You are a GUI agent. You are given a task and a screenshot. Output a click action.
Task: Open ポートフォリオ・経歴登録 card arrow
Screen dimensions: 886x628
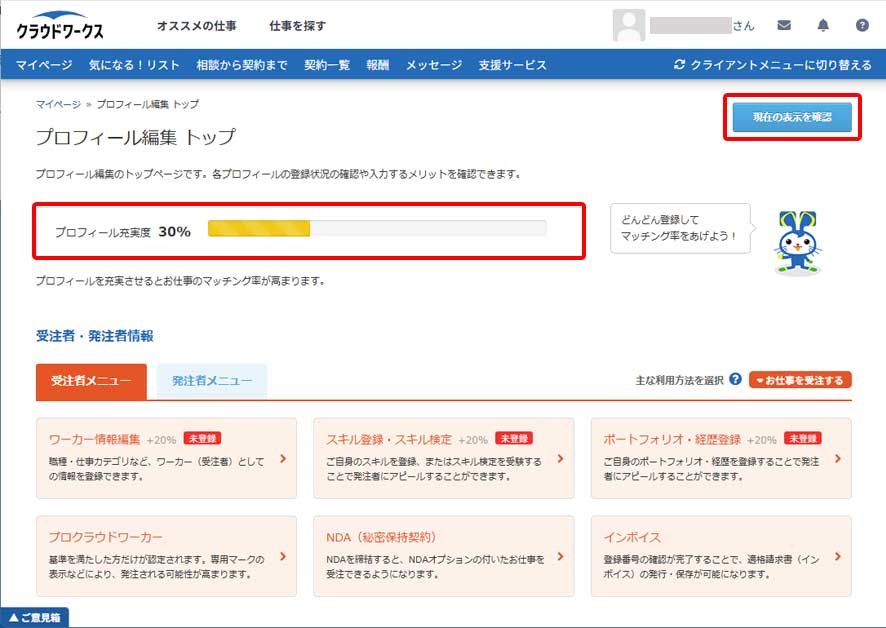point(837,459)
